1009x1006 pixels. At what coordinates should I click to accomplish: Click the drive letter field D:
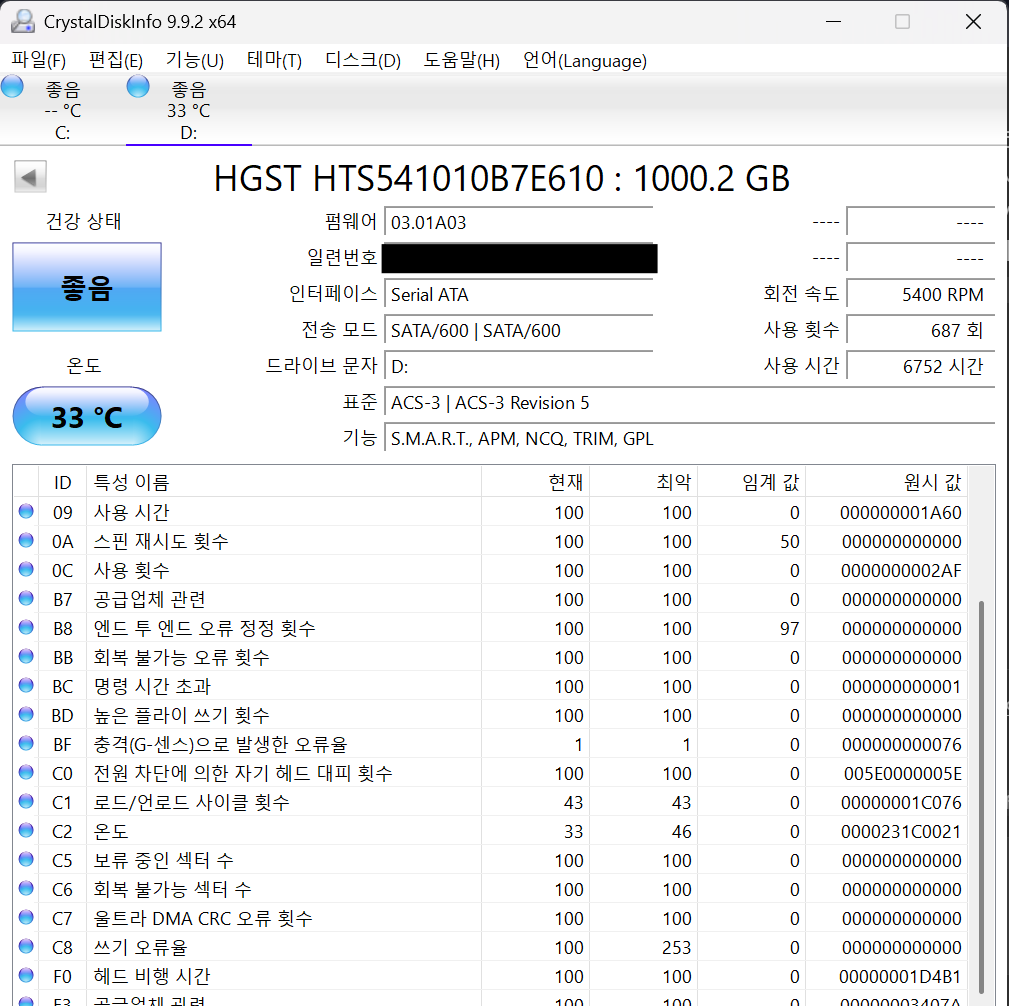coord(519,367)
